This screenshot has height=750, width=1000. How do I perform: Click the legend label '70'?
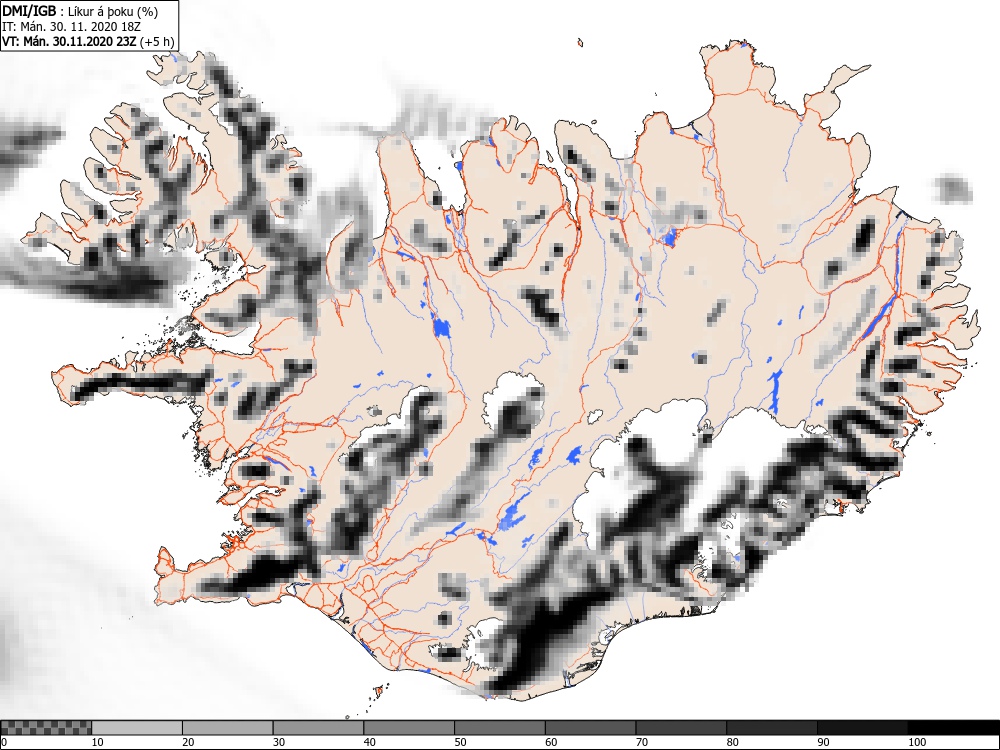[x=641, y=742]
